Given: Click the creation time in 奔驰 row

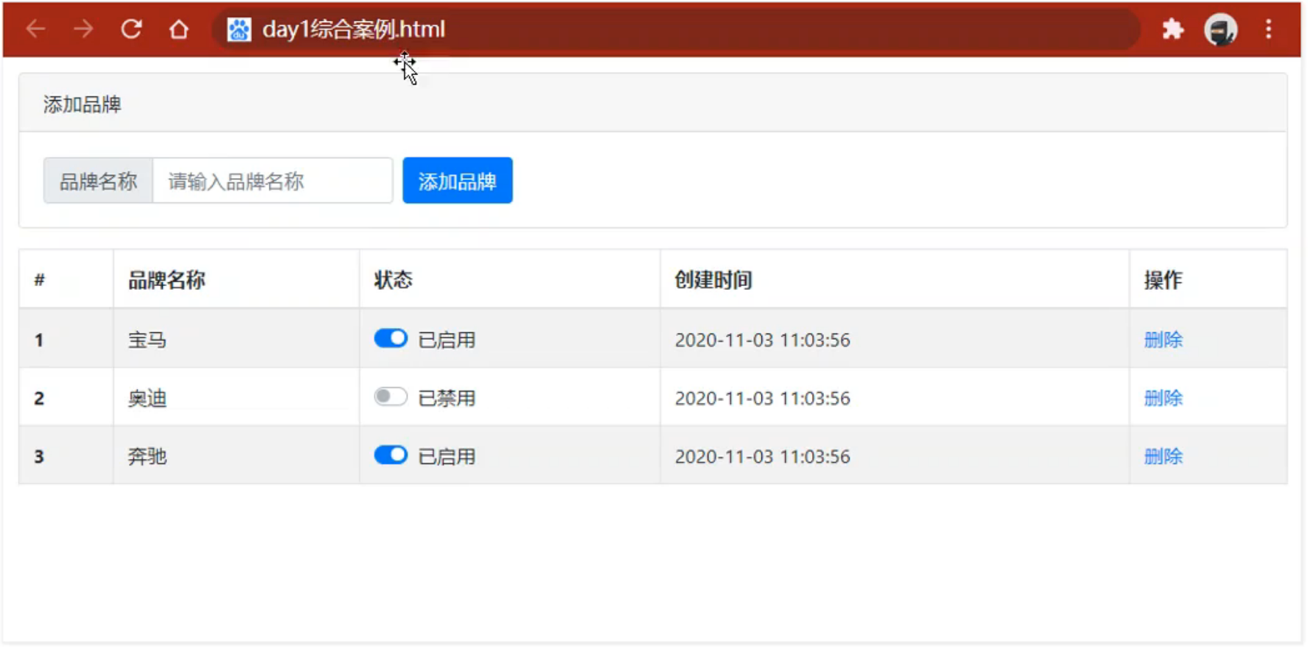Looking at the screenshot, I should coord(762,456).
